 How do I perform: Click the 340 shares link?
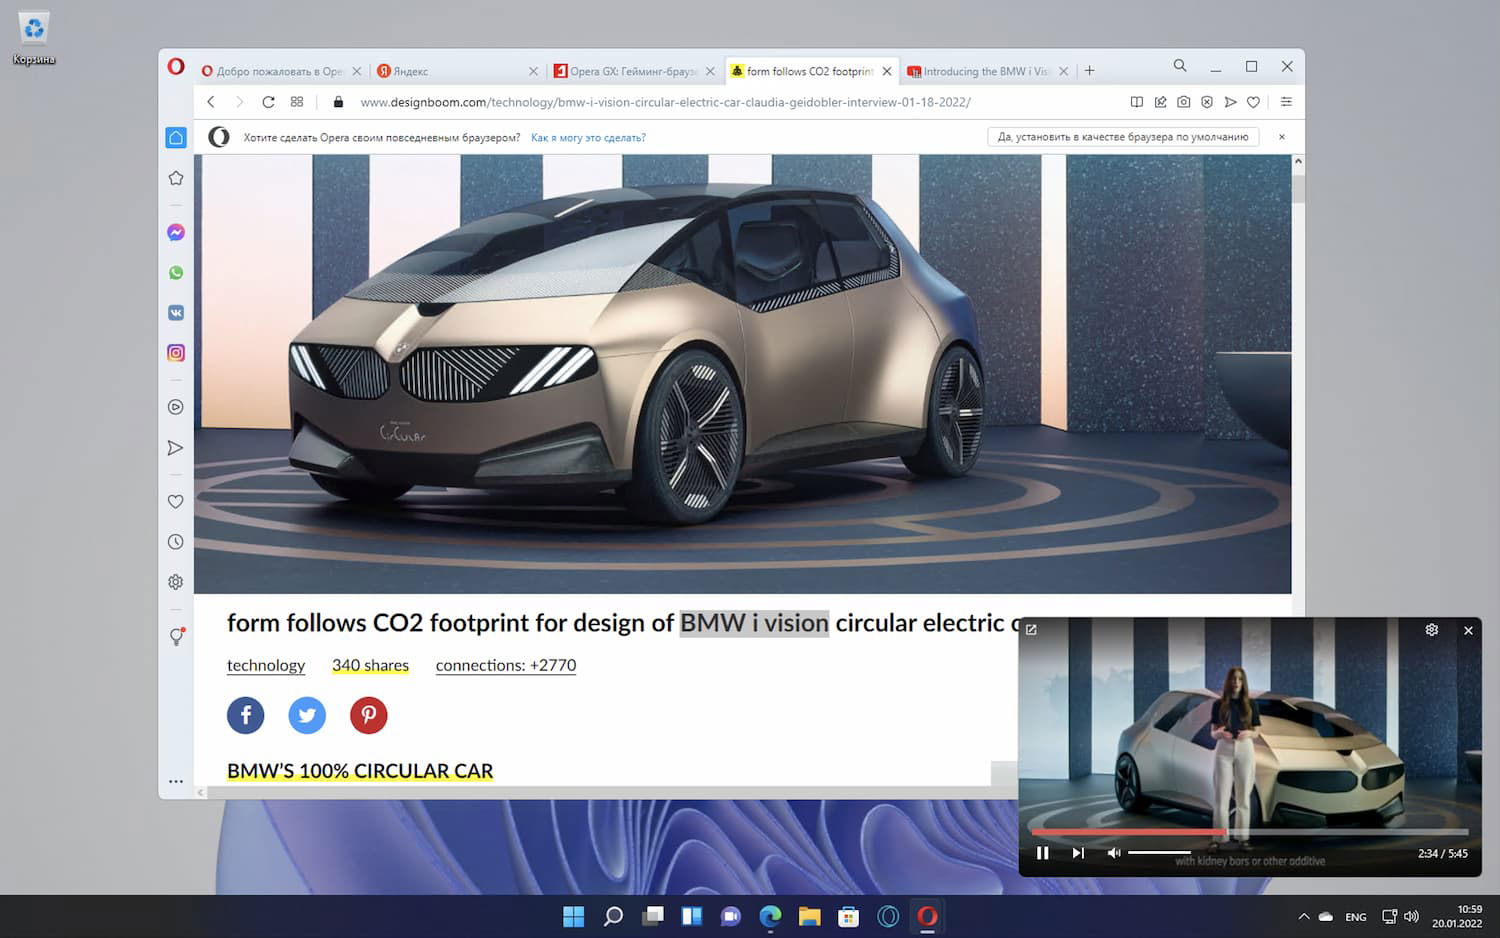(370, 665)
